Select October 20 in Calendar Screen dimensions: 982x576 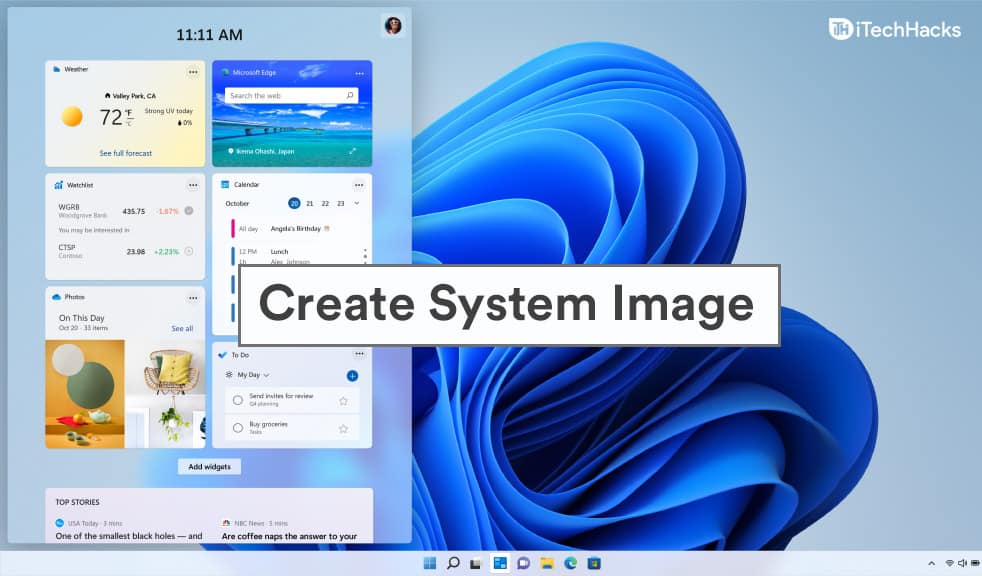[294, 203]
